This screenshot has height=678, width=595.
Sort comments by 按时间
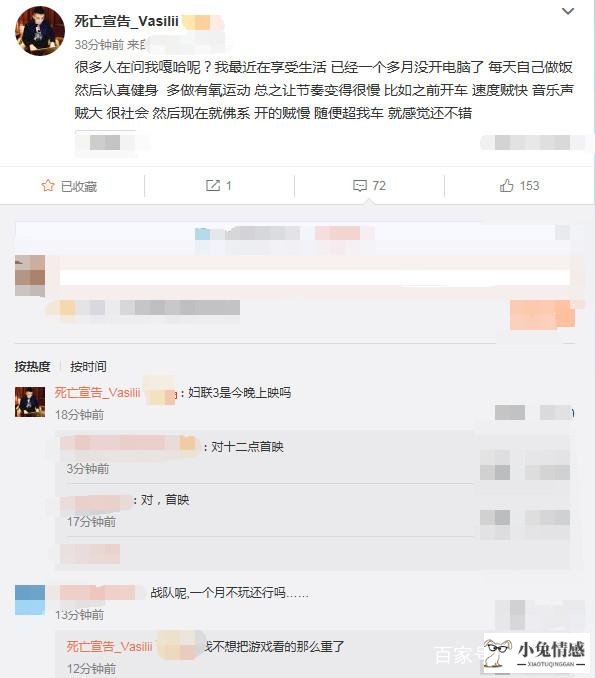tap(88, 367)
